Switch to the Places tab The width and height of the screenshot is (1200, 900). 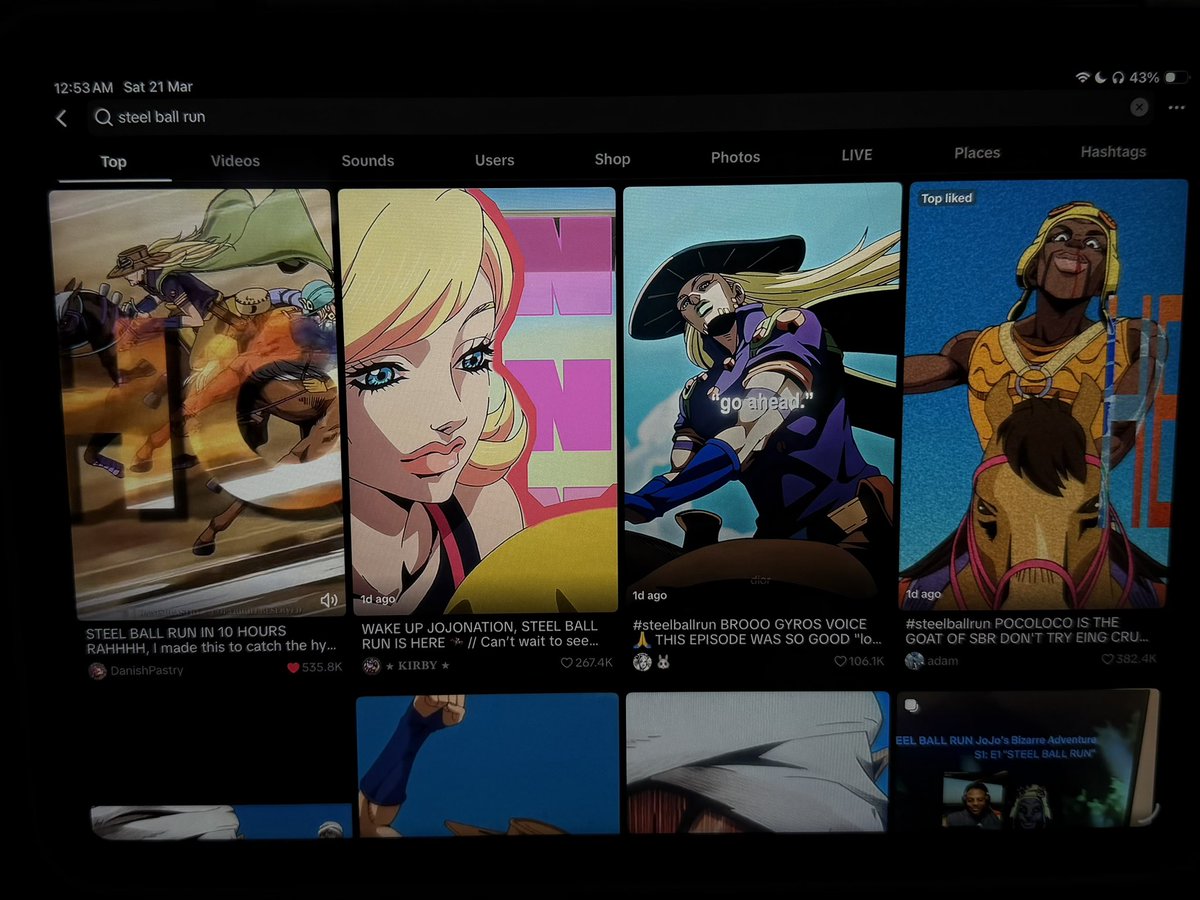(x=977, y=153)
